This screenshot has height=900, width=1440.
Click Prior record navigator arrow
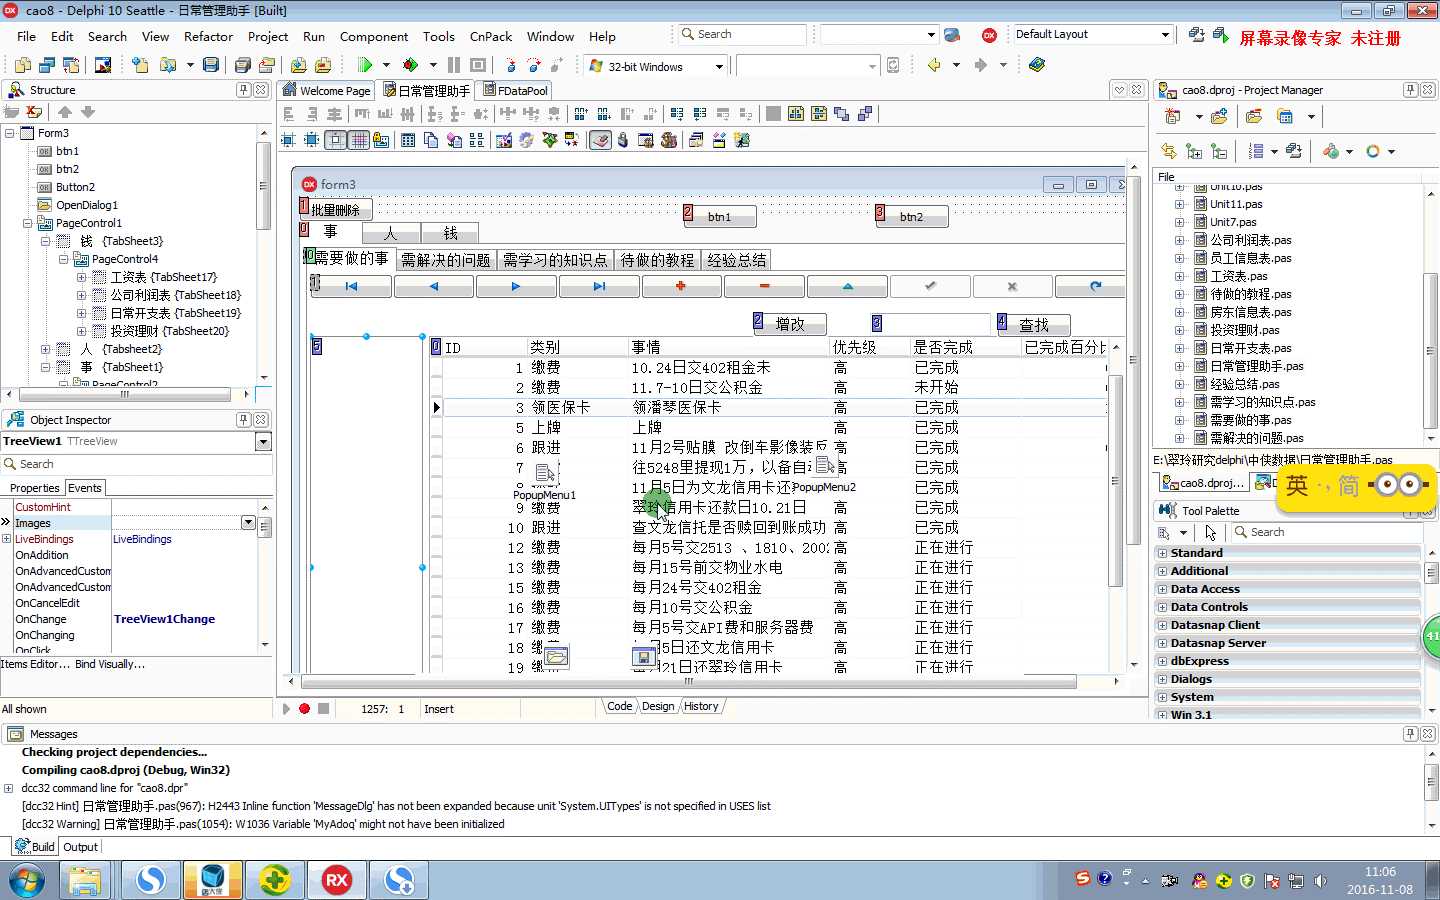point(434,287)
